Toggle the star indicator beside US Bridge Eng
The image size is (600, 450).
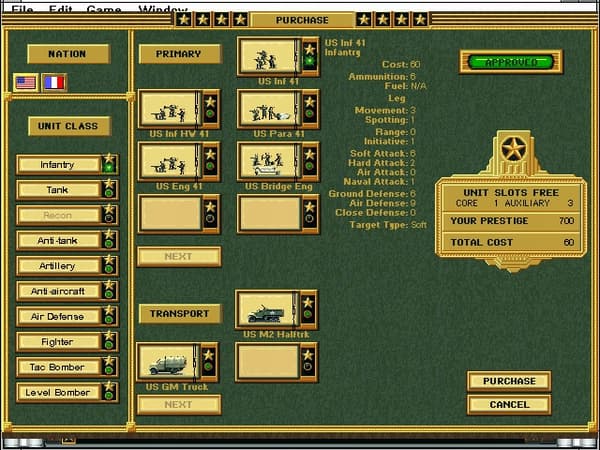pos(310,161)
